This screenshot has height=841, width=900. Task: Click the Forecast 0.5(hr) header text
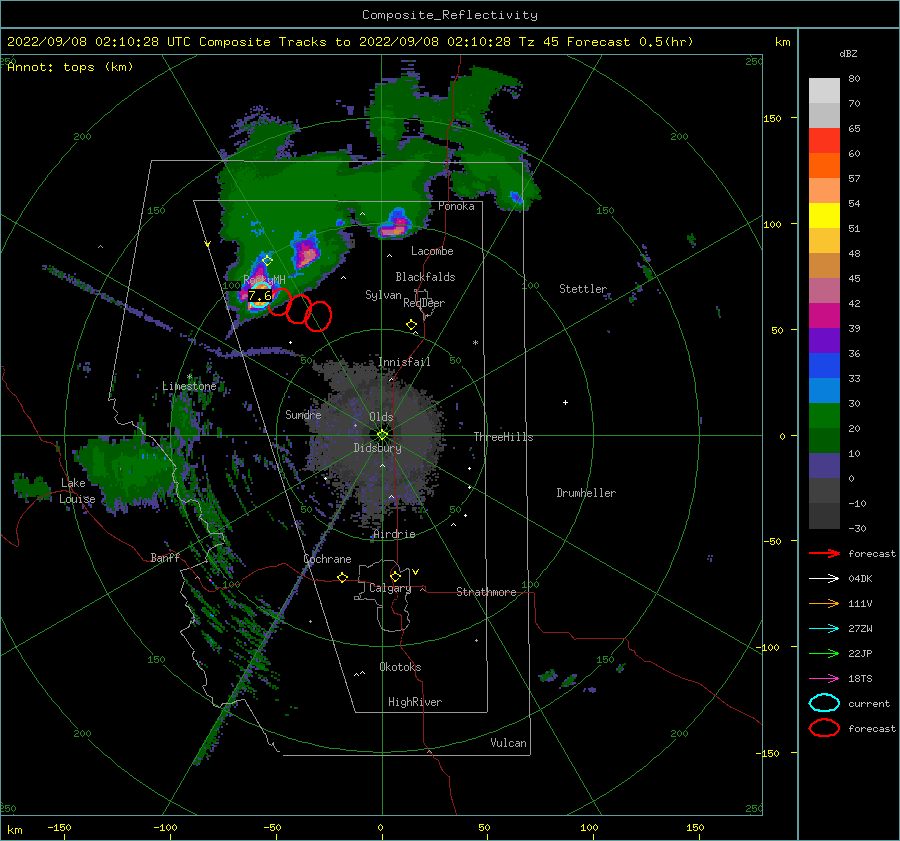(630, 41)
